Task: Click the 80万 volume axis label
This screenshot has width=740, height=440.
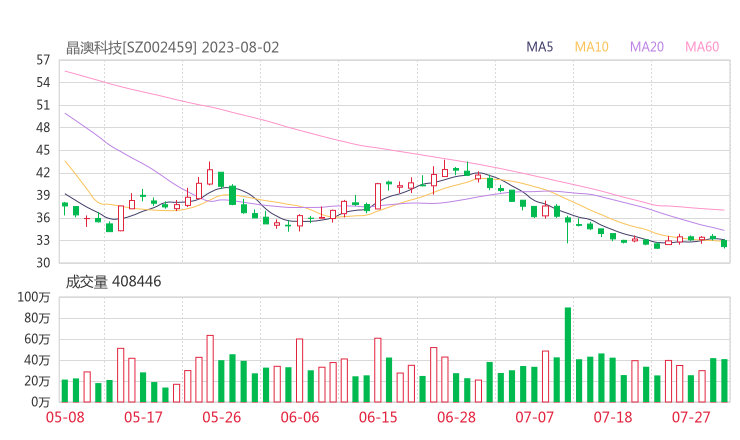Action: point(37,318)
